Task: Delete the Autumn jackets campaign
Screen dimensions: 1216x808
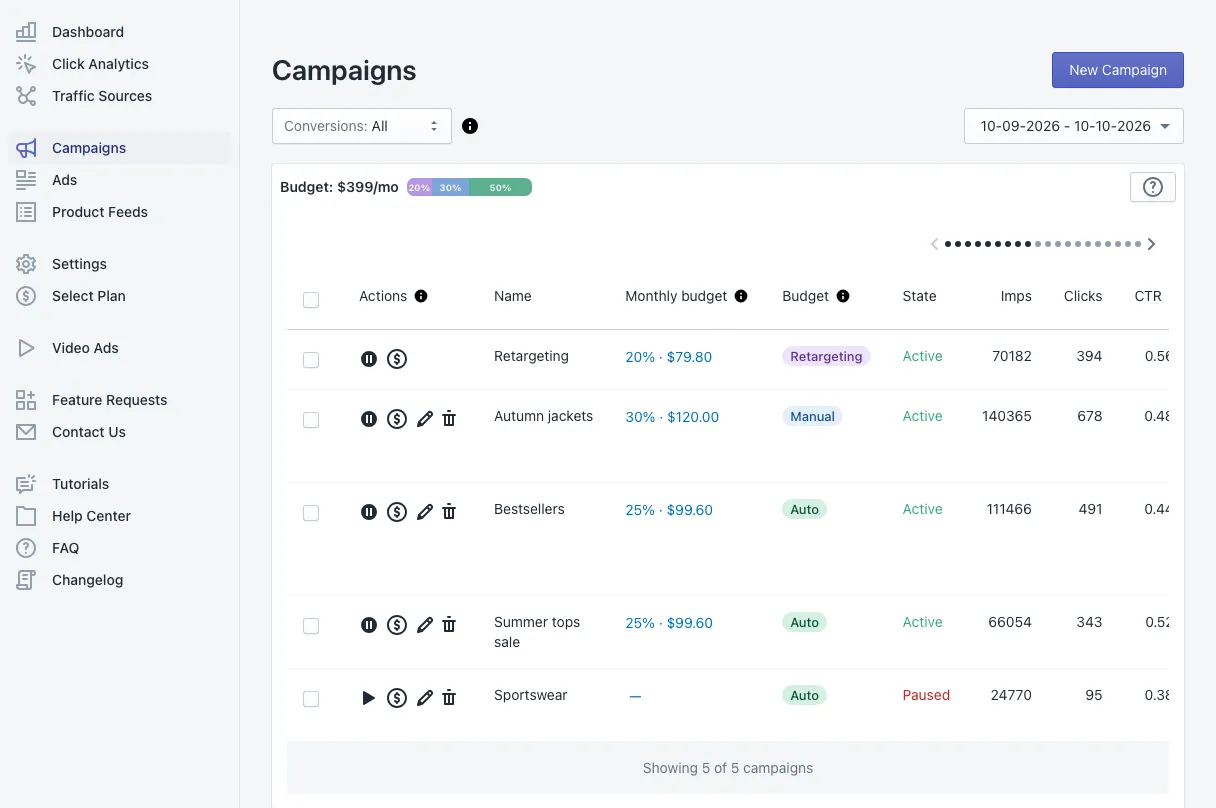Action: (x=449, y=419)
